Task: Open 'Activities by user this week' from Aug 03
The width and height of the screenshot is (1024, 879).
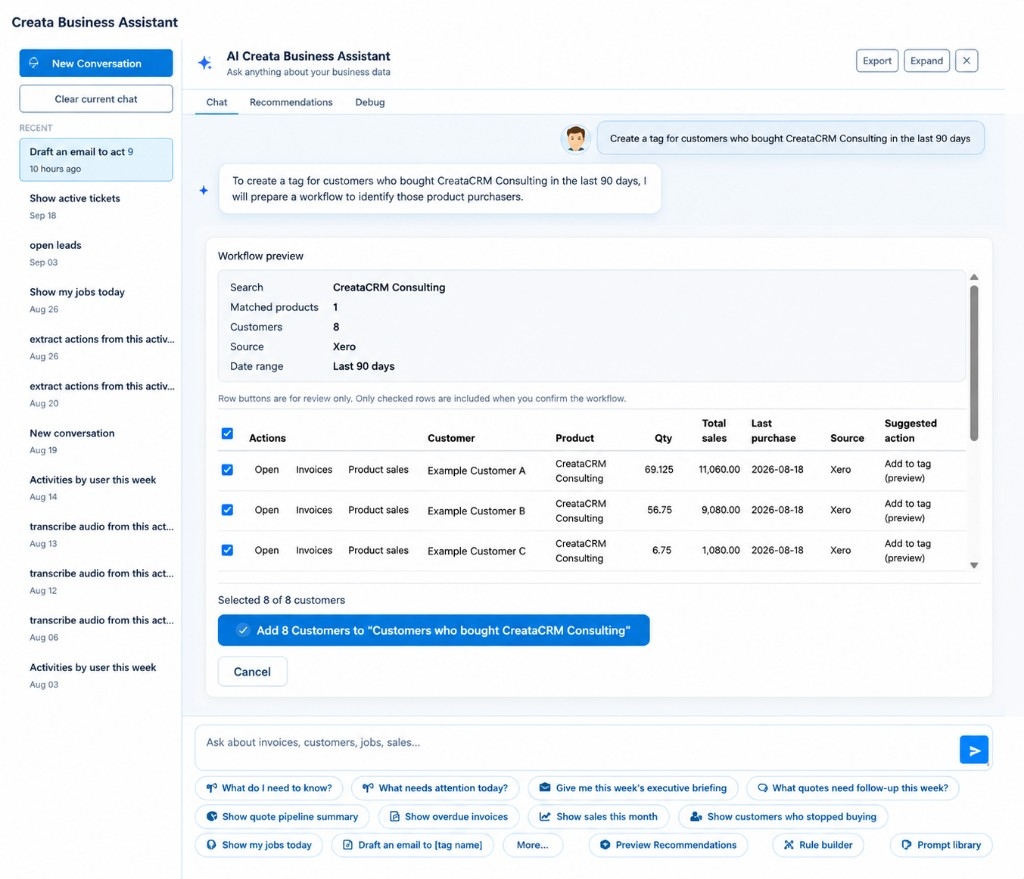Action: 96,676
